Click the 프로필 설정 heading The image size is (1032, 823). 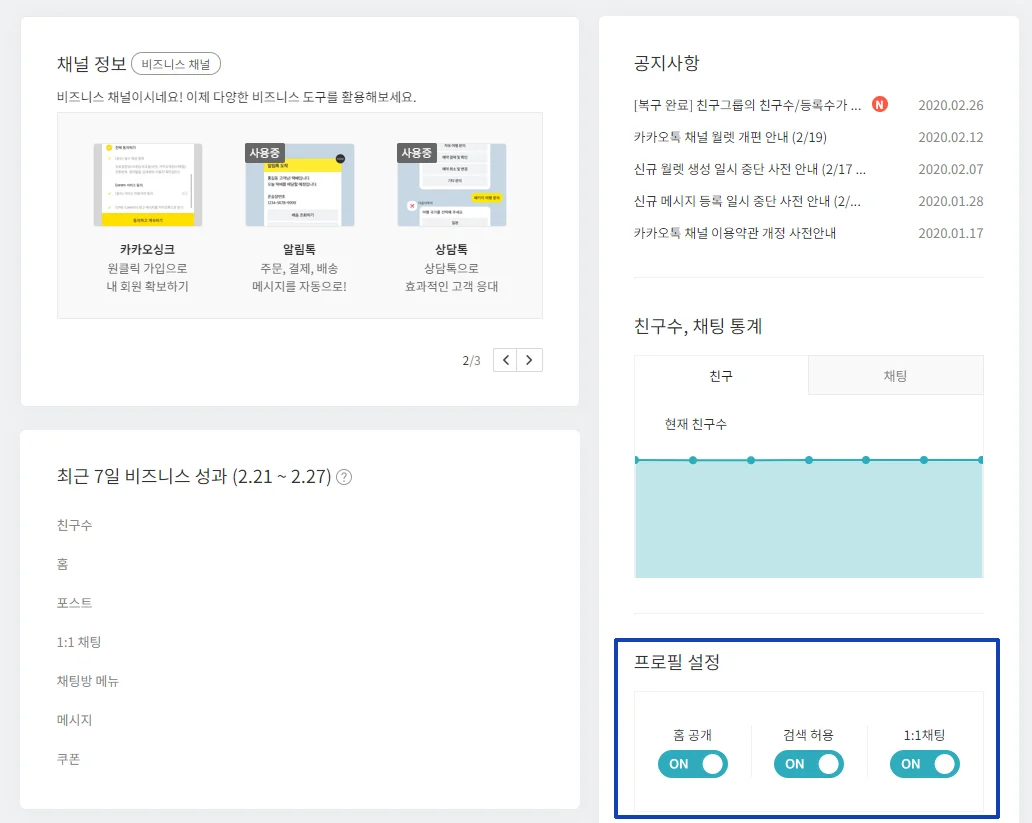coord(677,662)
